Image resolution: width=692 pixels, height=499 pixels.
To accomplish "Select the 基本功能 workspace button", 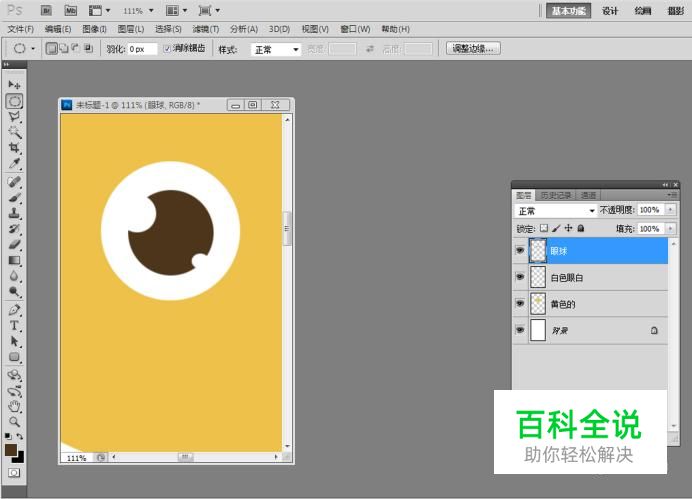I will coord(568,11).
